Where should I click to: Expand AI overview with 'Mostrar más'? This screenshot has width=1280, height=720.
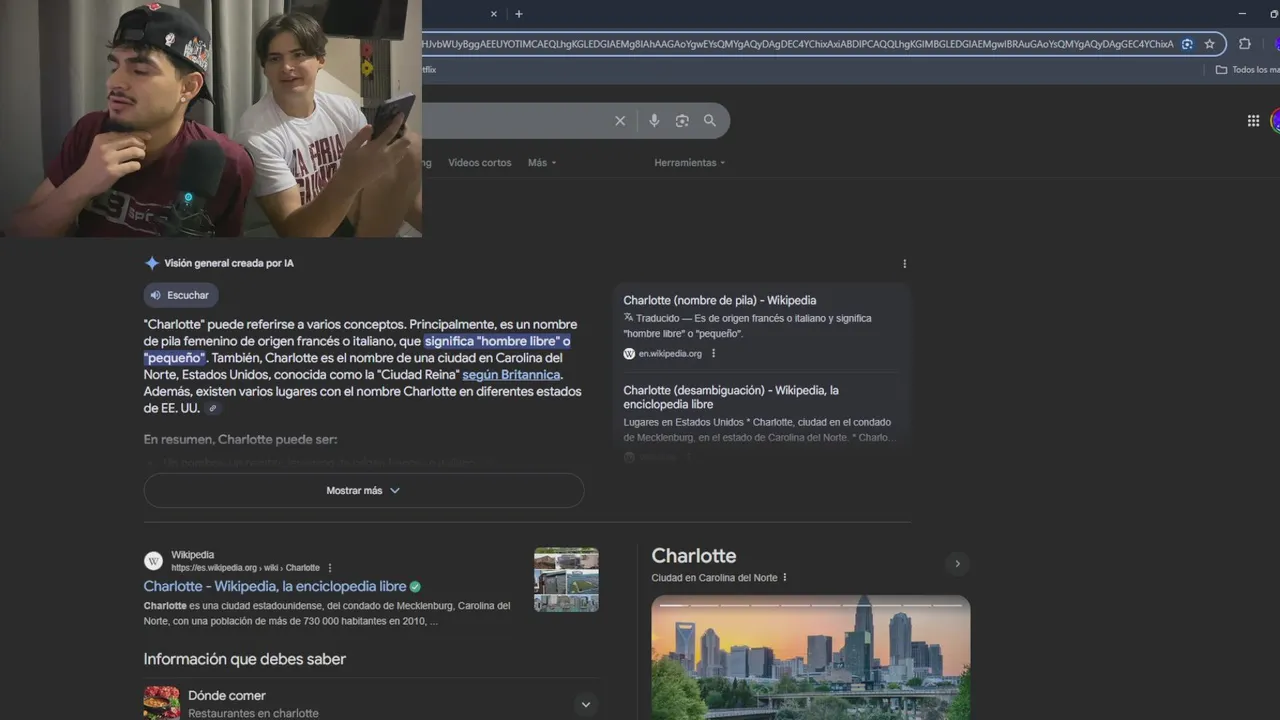tap(364, 491)
